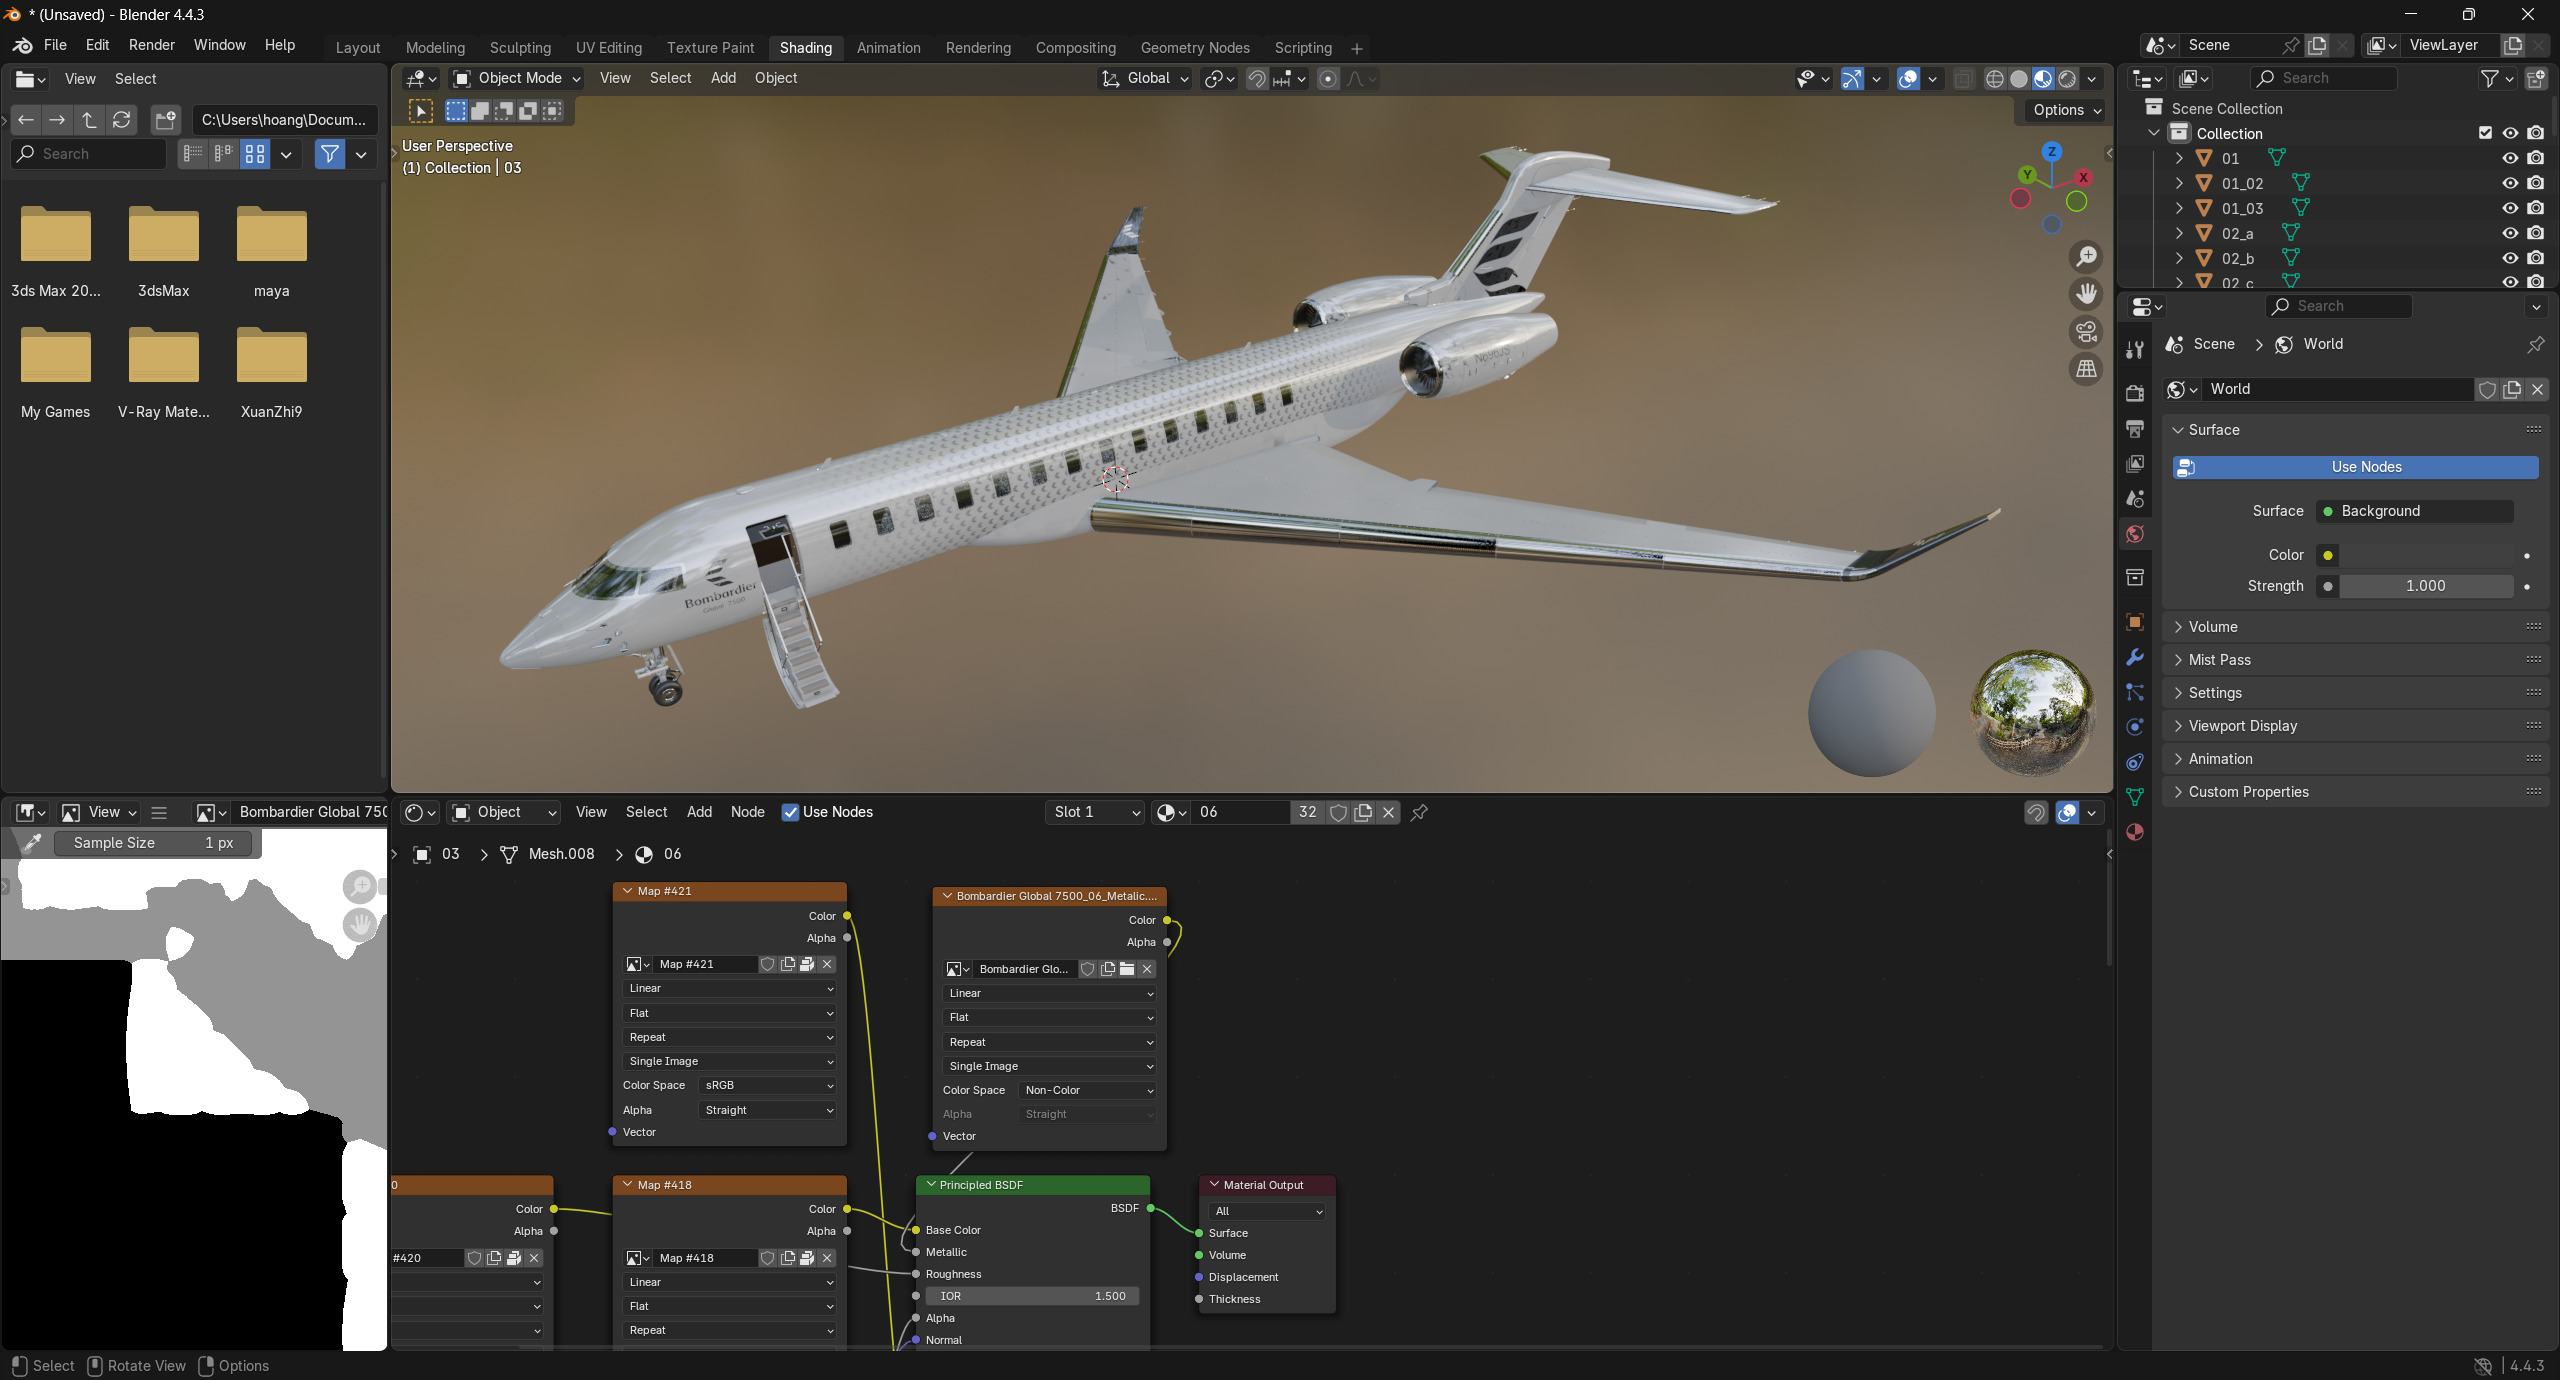This screenshot has width=2560, height=1380.
Task: Click the Surface Background shader field
Action: (2414, 511)
